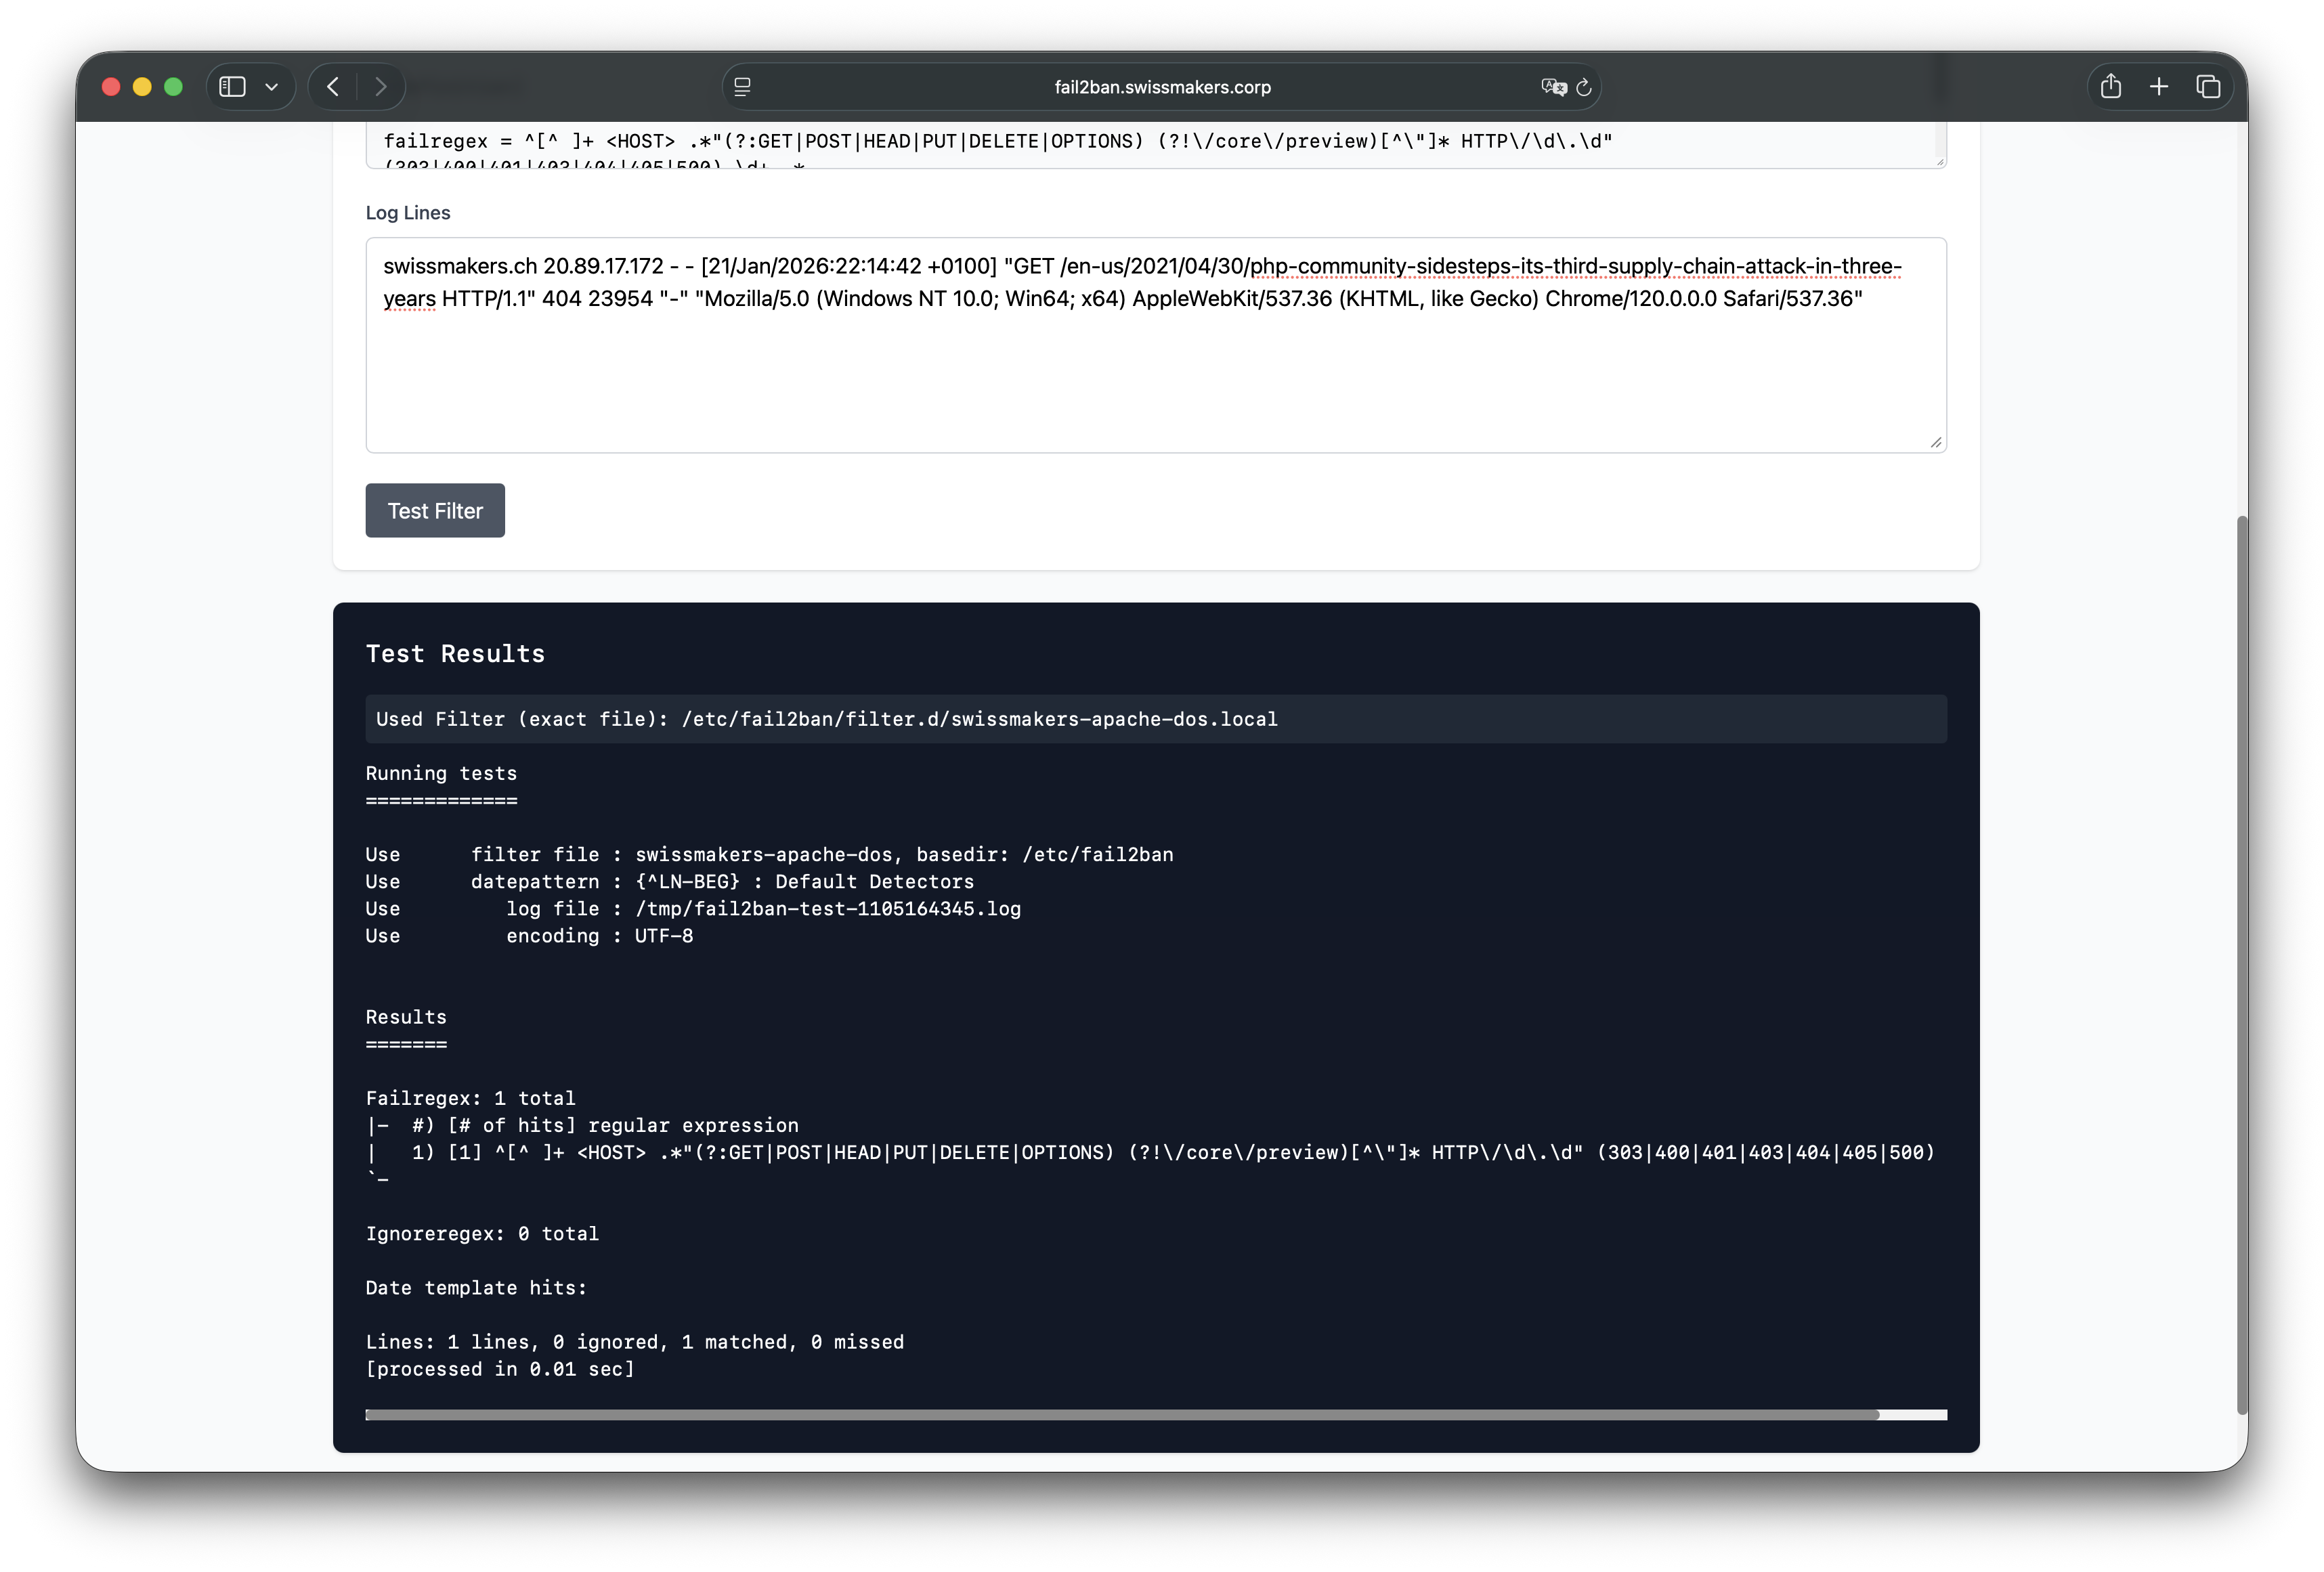Open the Share menu icon
This screenshot has width=2324, height=1572.
[2110, 87]
